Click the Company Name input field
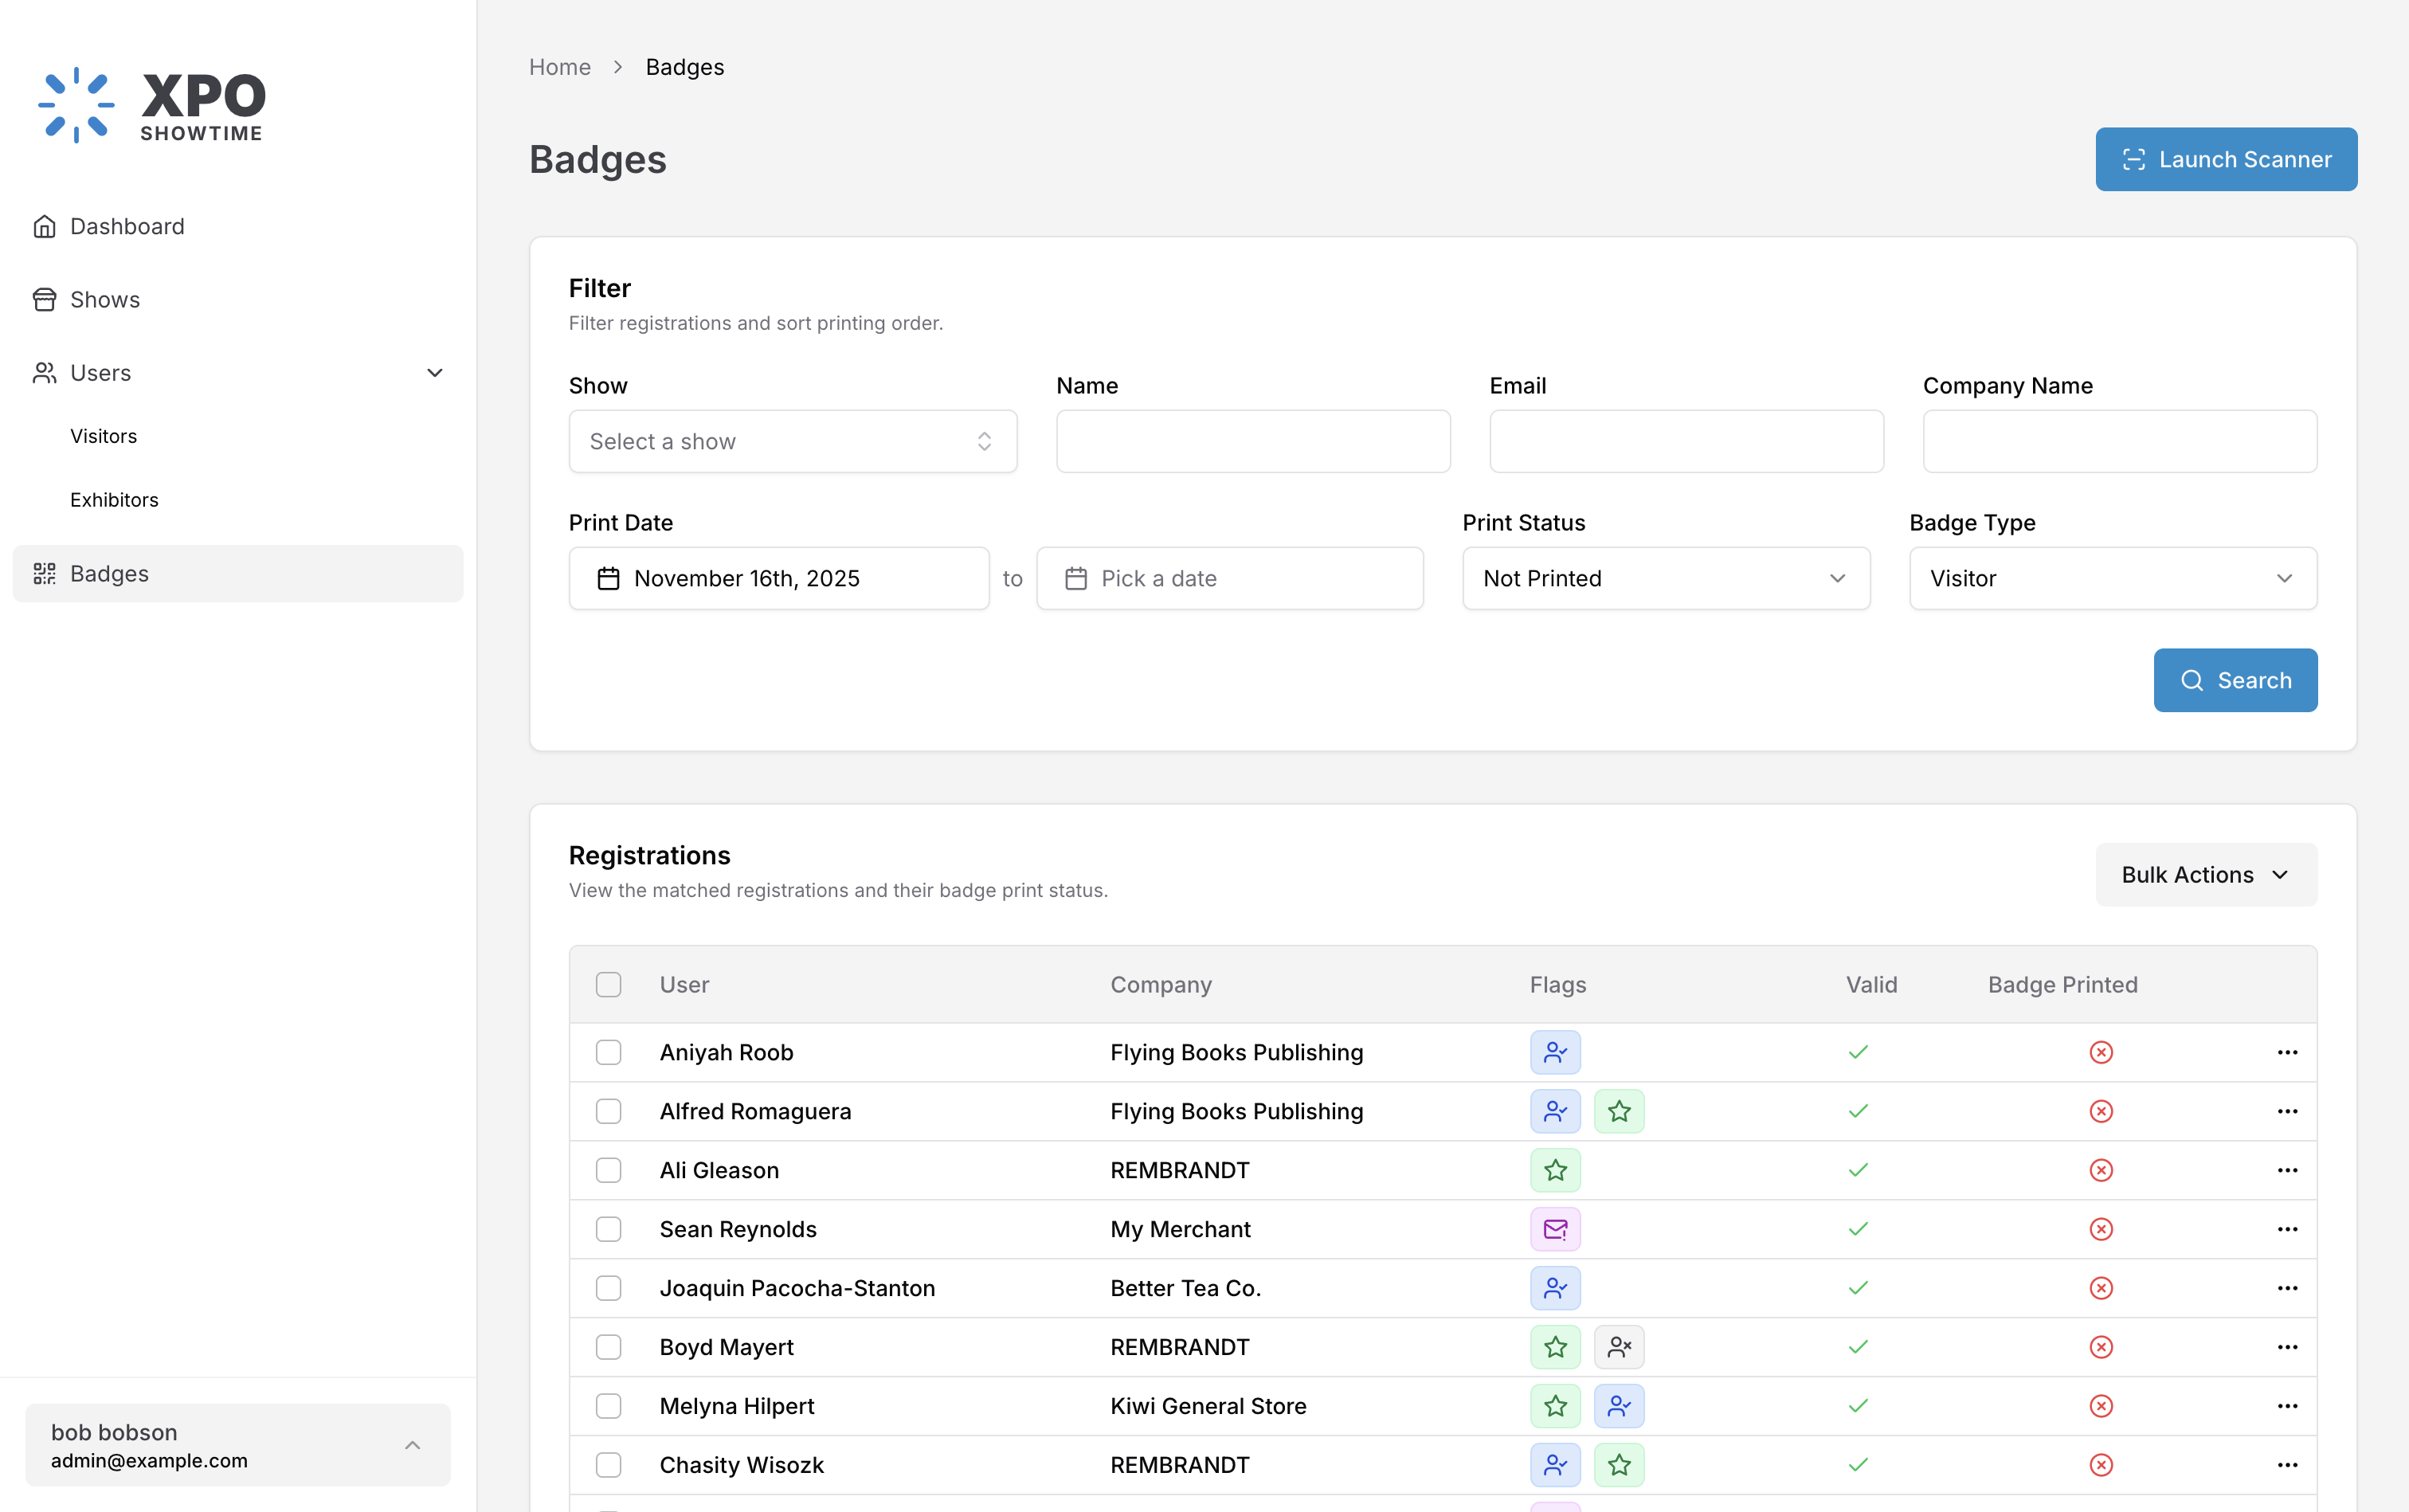Viewport: 2409px width, 1512px height. pyautogui.click(x=2119, y=441)
